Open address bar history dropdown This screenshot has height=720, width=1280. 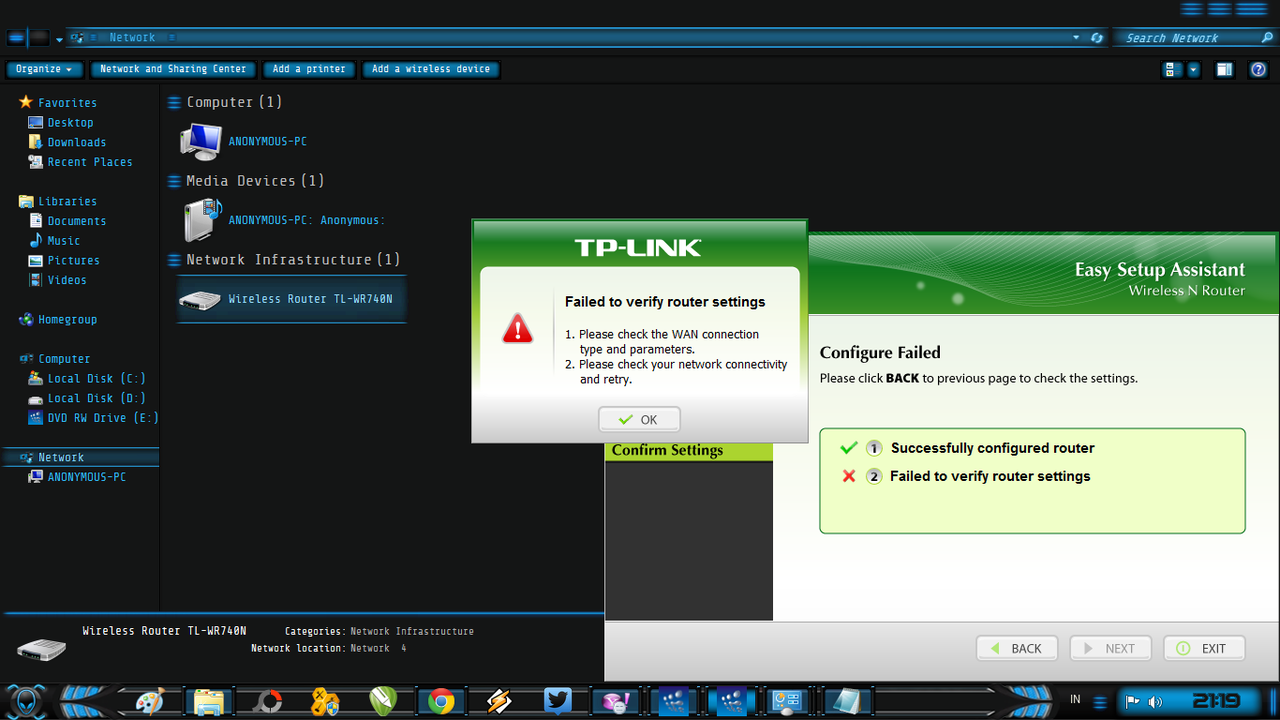coord(1076,38)
